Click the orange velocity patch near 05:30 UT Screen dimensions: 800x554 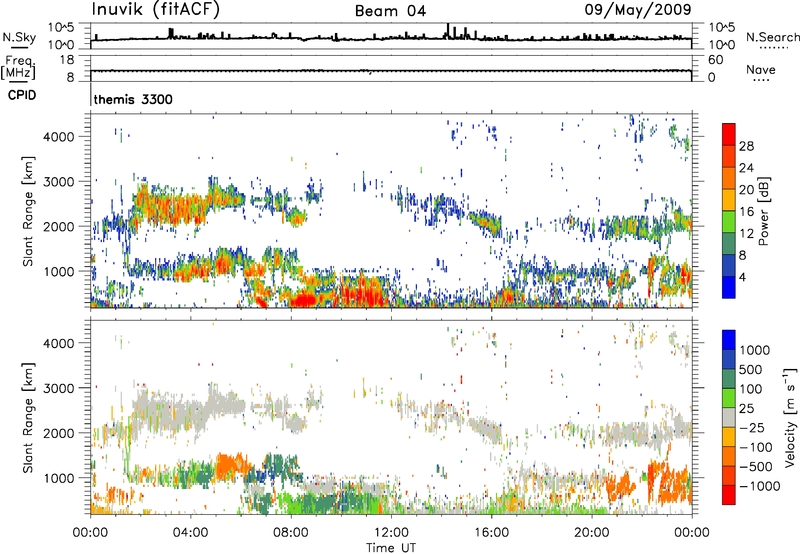pyautogui.click(x=231, y=465)
